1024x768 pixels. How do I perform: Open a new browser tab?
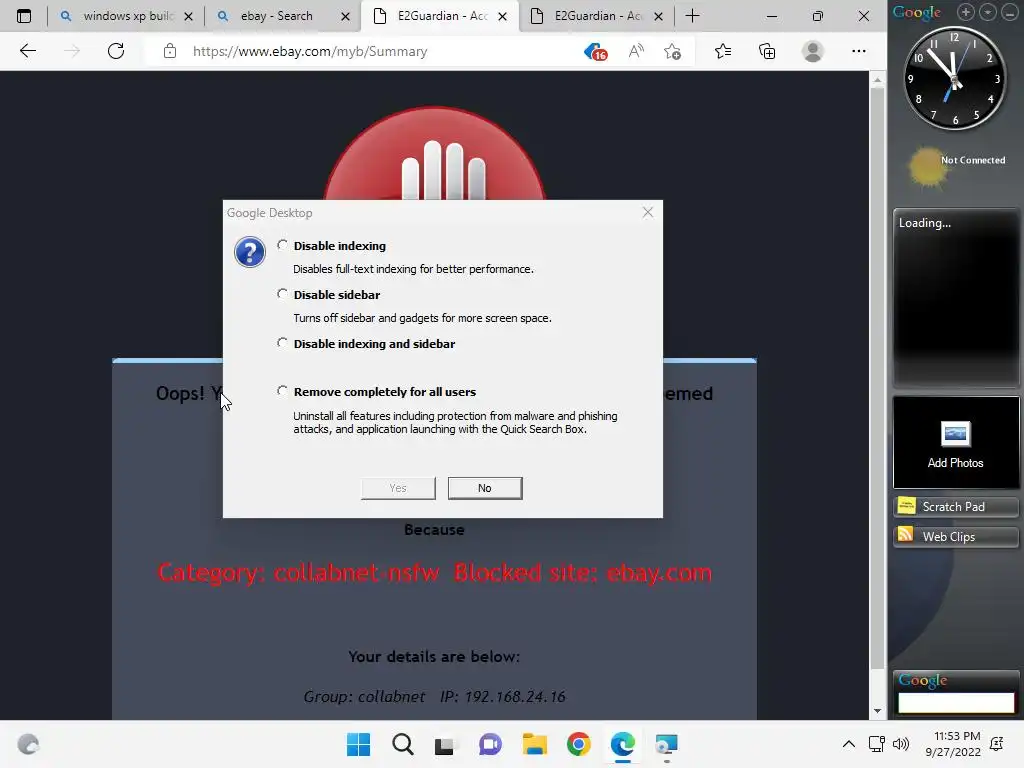692,16
